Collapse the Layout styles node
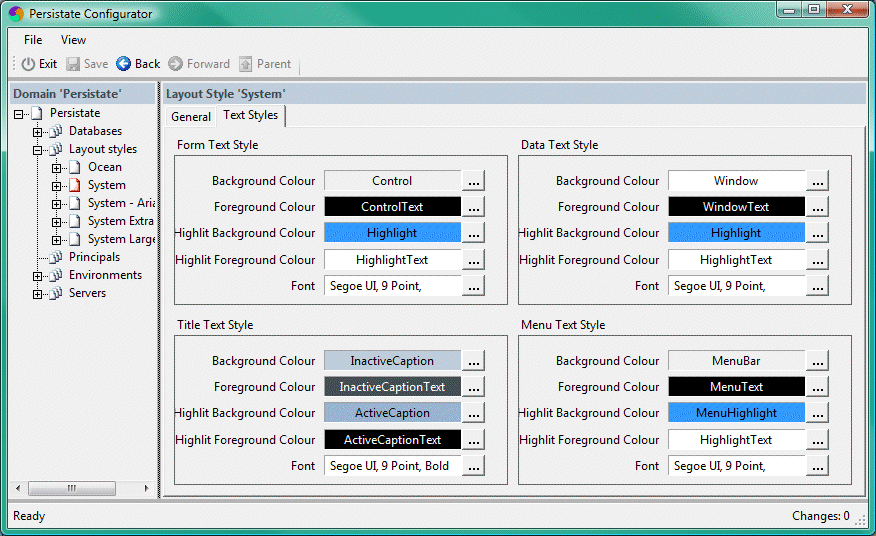The width and height of the screenshot is (876, 536). click(x=37, y=150)
